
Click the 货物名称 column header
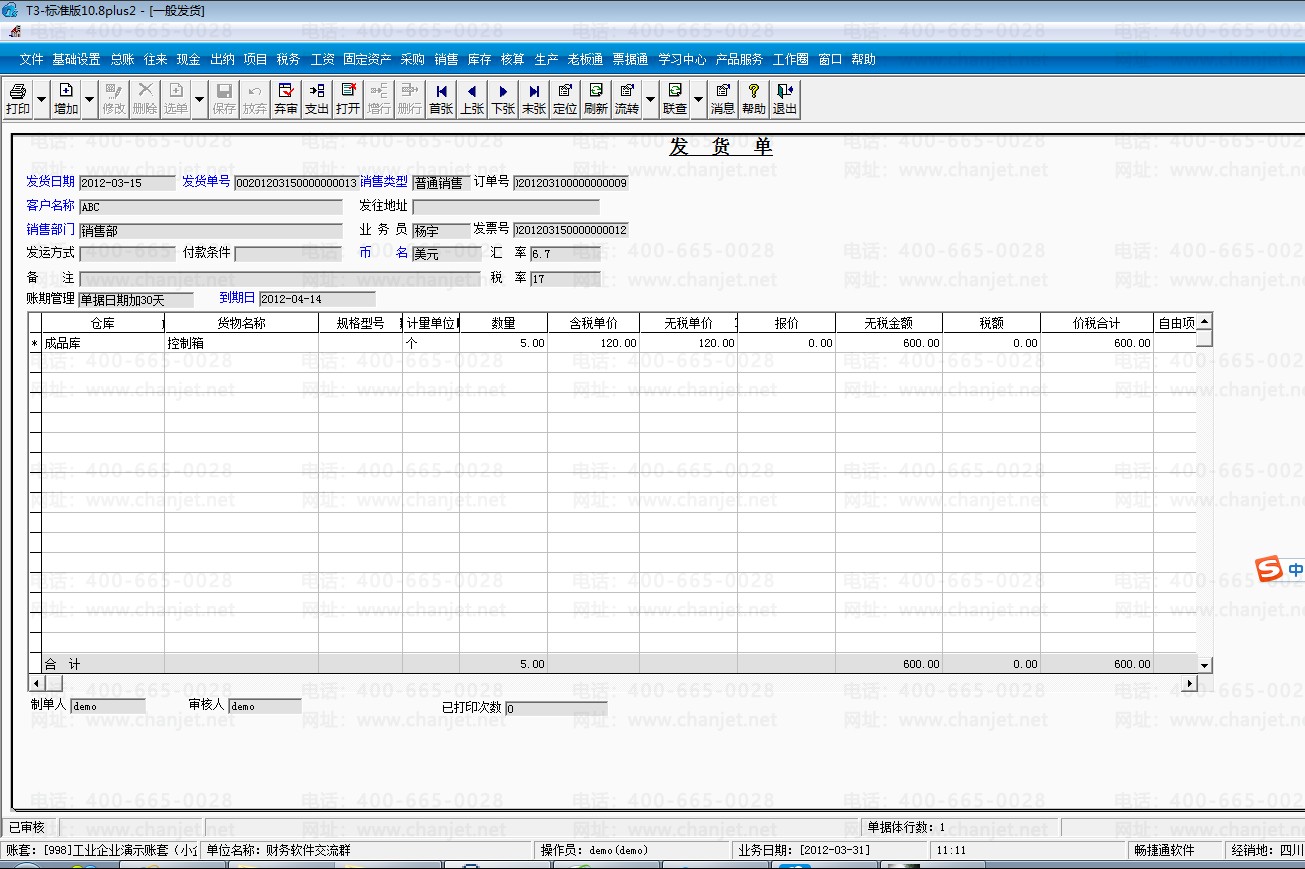pyautogui.click(x=242, y=323)
